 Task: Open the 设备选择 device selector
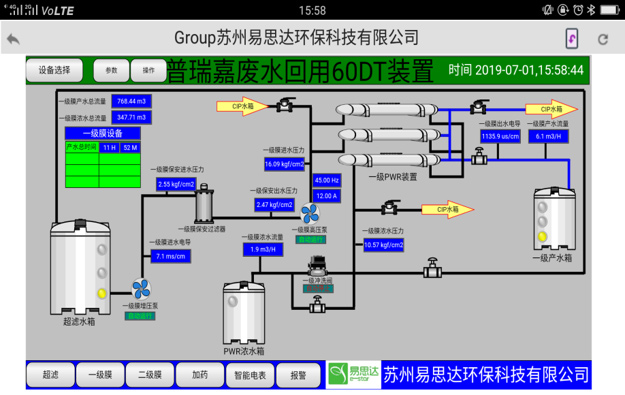[55, 70]
